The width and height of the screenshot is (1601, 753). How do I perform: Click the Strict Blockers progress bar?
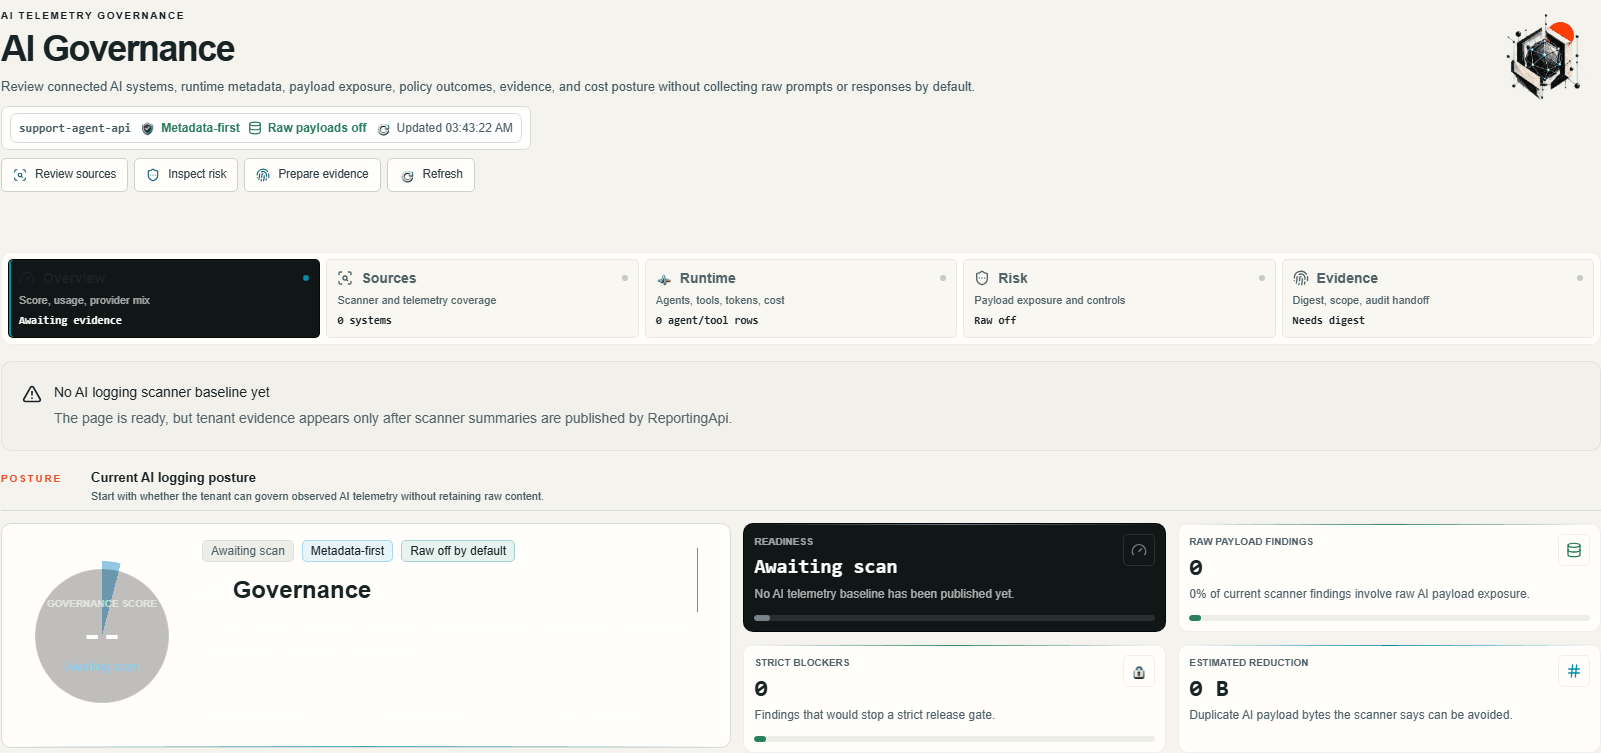pyautogui.click(x=954, y=739)
